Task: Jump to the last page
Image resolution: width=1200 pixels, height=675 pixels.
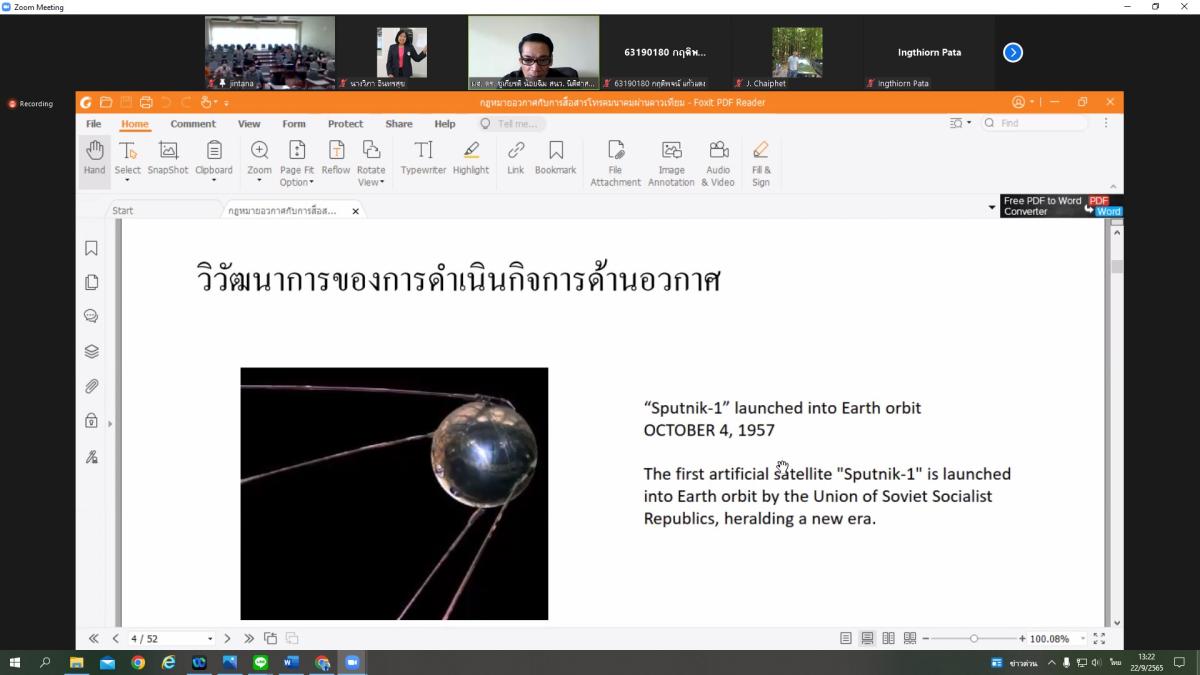Action: point(249,638)
